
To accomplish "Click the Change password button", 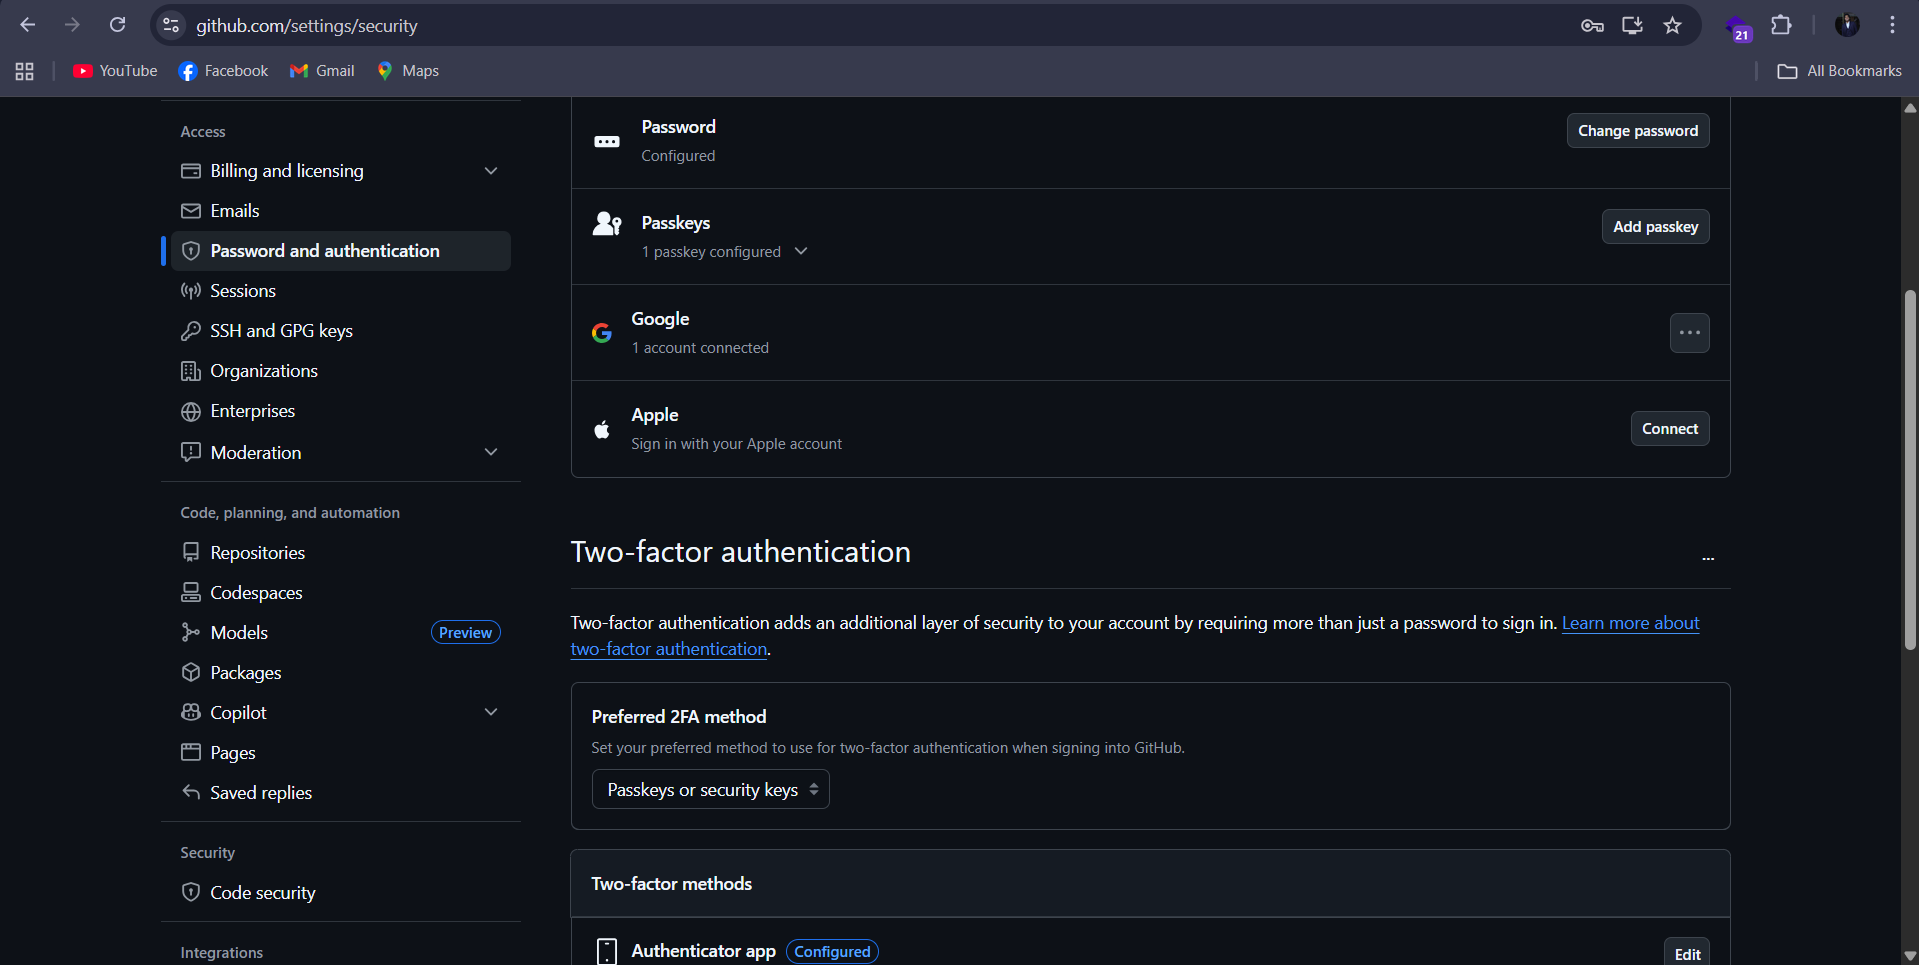I will (1637, 131).
